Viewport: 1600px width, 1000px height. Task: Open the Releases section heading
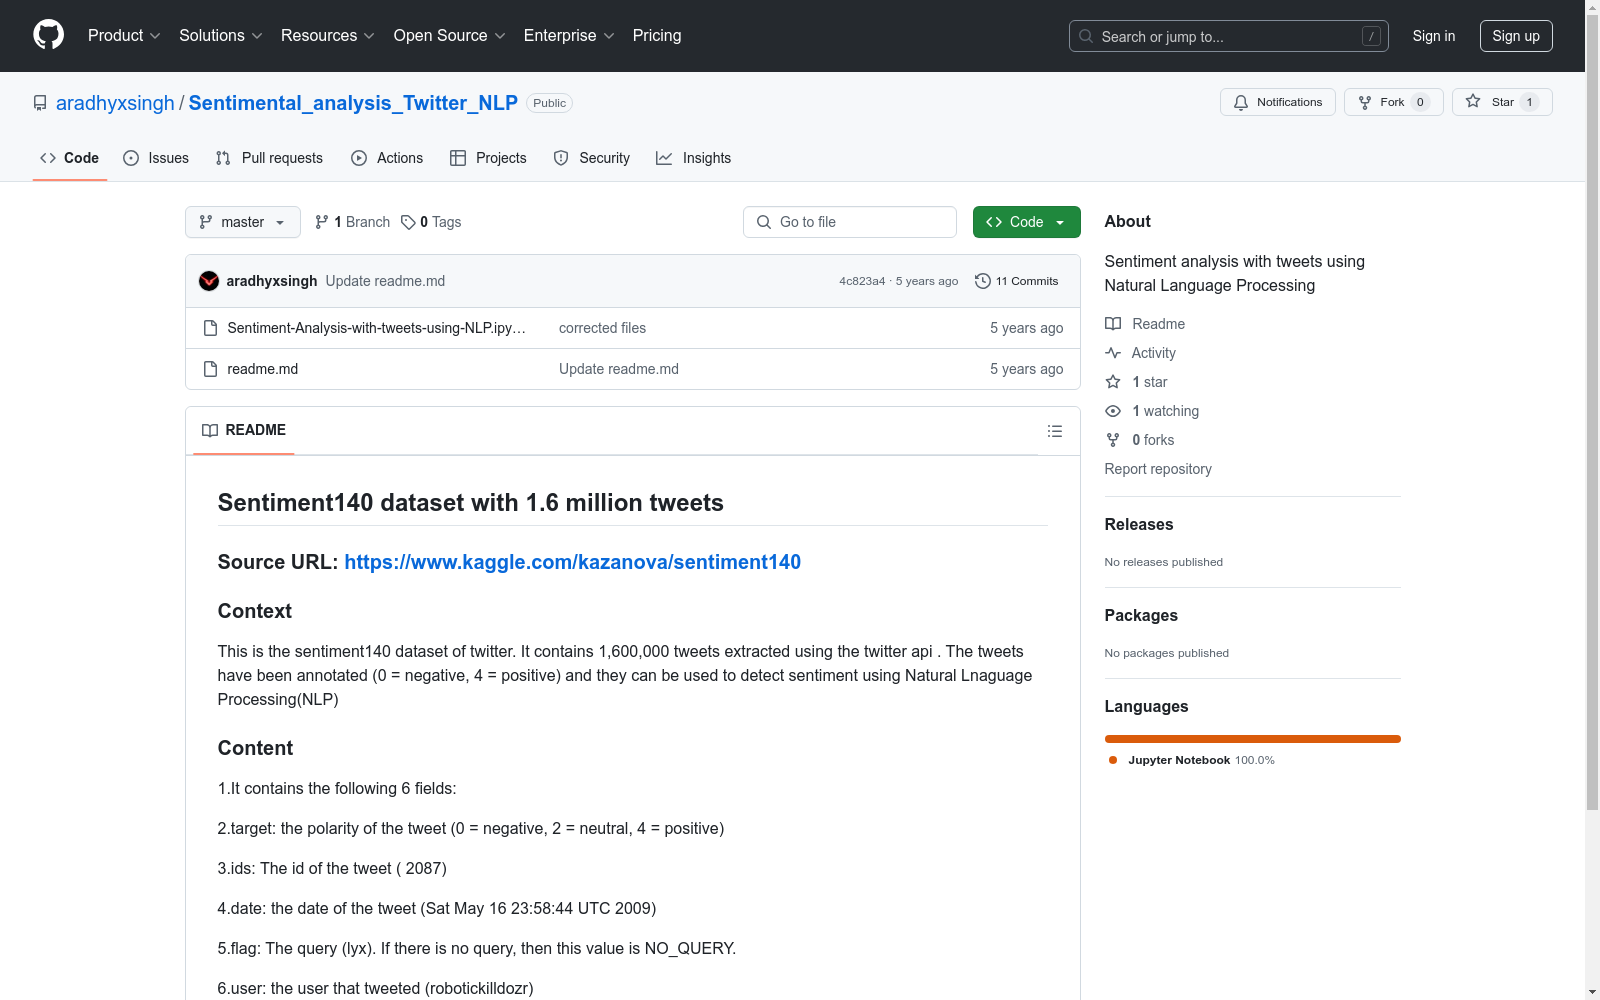tap(1139, 525)
